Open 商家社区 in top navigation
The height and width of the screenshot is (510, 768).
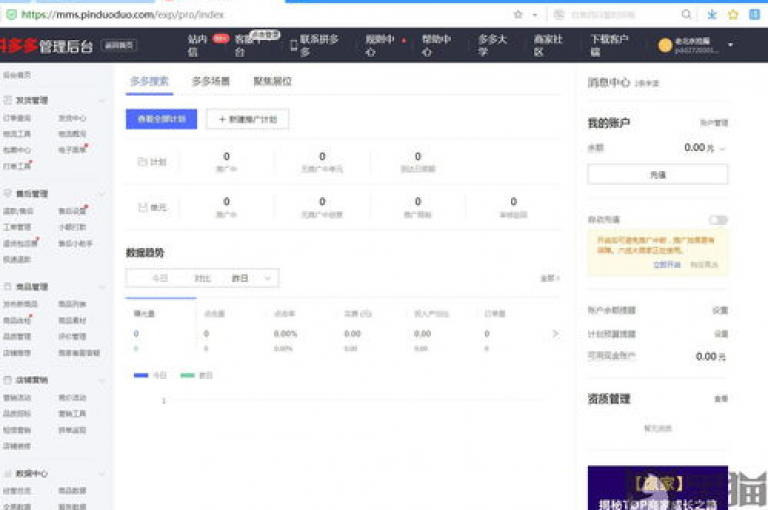(548, 45)
